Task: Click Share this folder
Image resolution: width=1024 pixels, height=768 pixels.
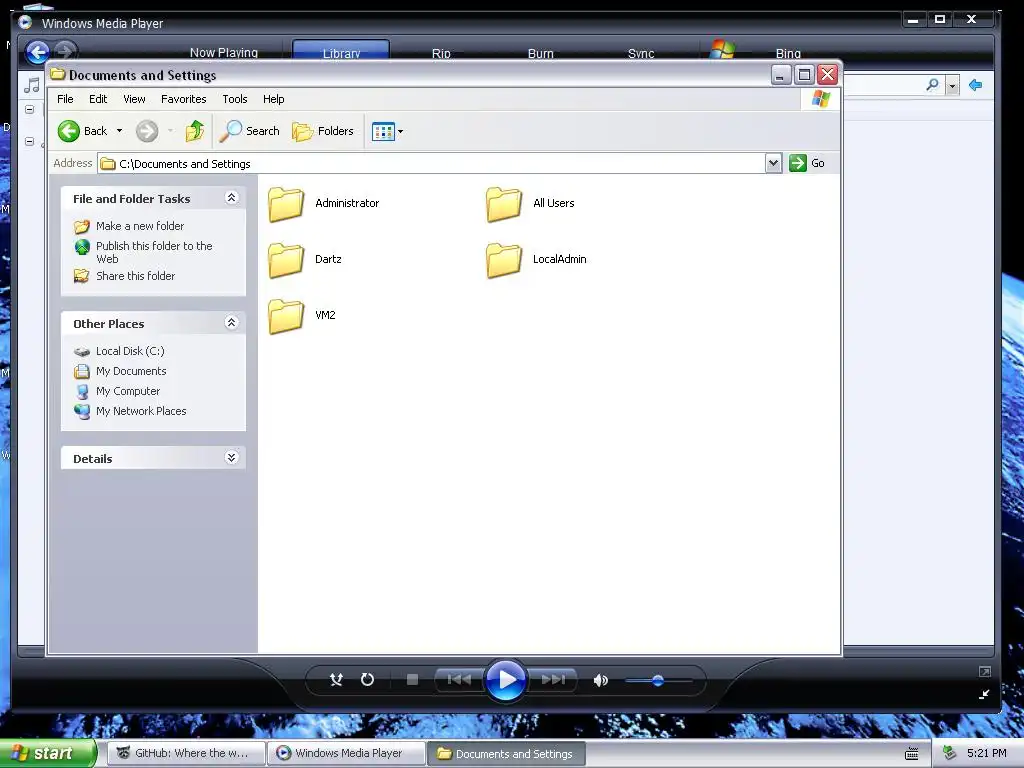Action: [135, 276]
